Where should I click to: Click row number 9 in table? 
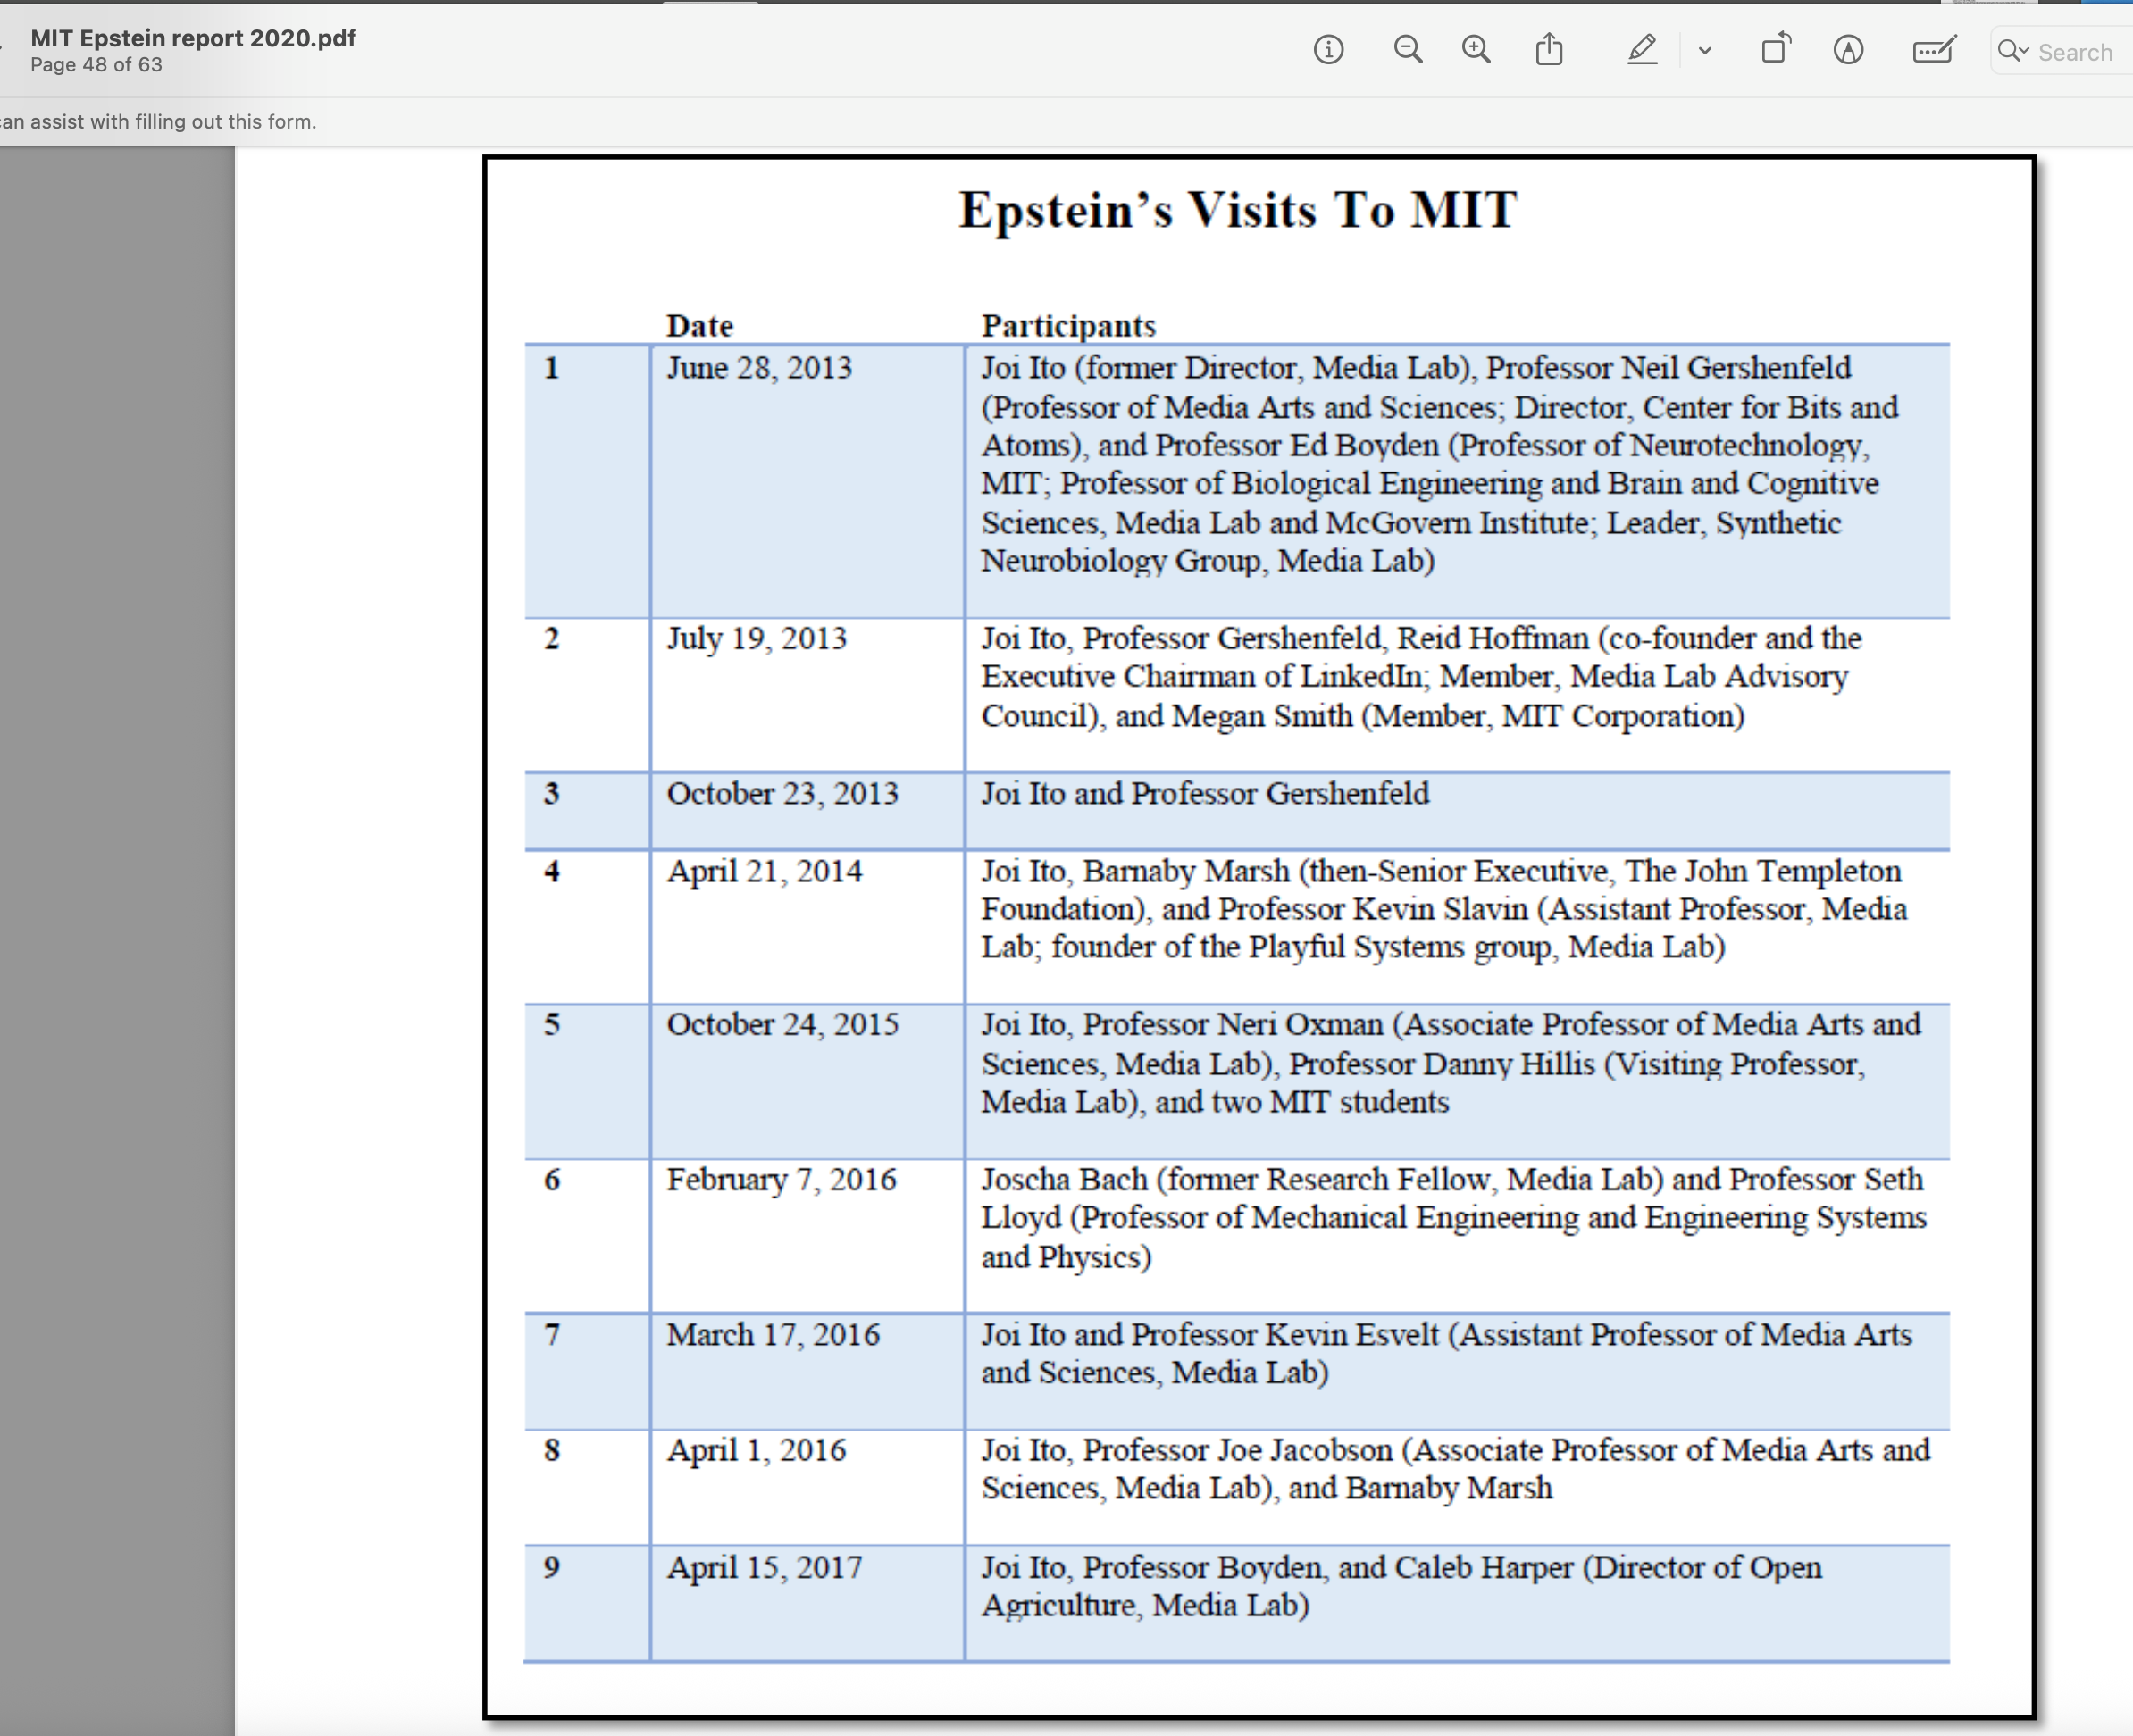click(x=552, y=1567)
